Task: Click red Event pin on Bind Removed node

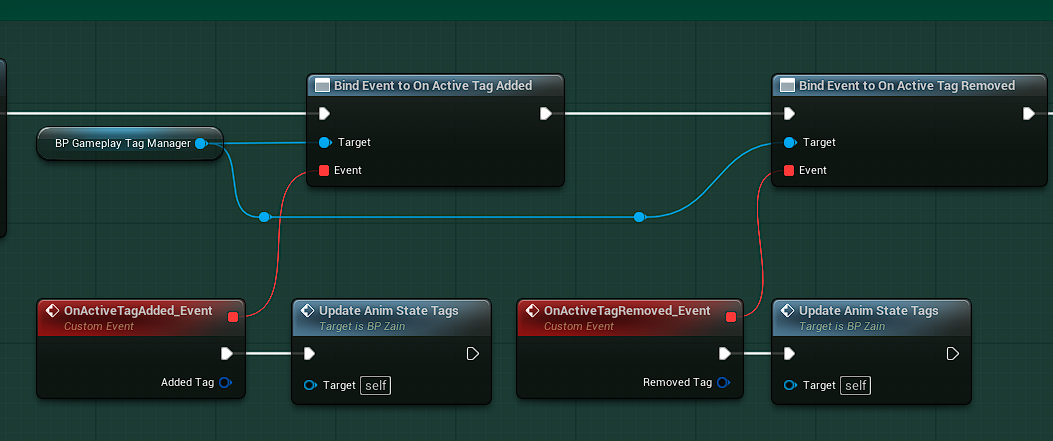Action: 790,170
